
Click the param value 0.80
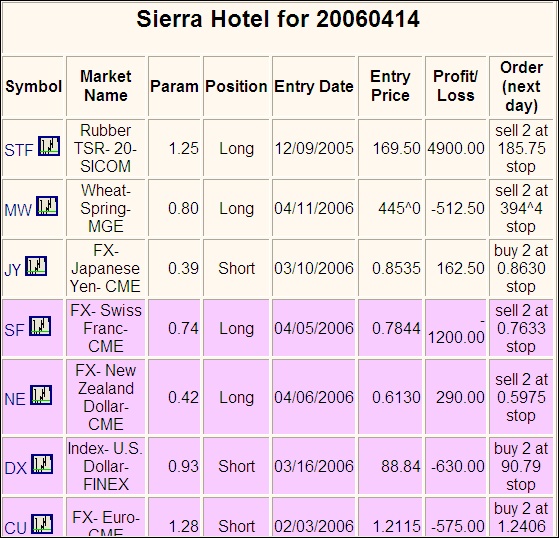[183, 209]
